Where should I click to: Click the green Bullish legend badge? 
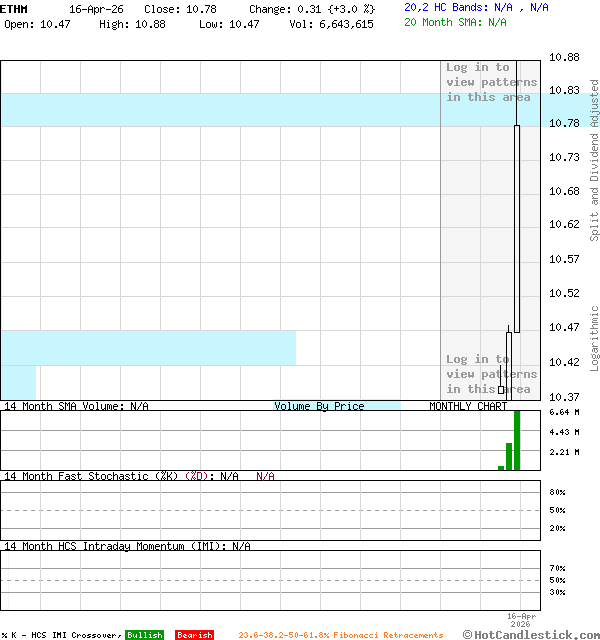click(144, 635)
